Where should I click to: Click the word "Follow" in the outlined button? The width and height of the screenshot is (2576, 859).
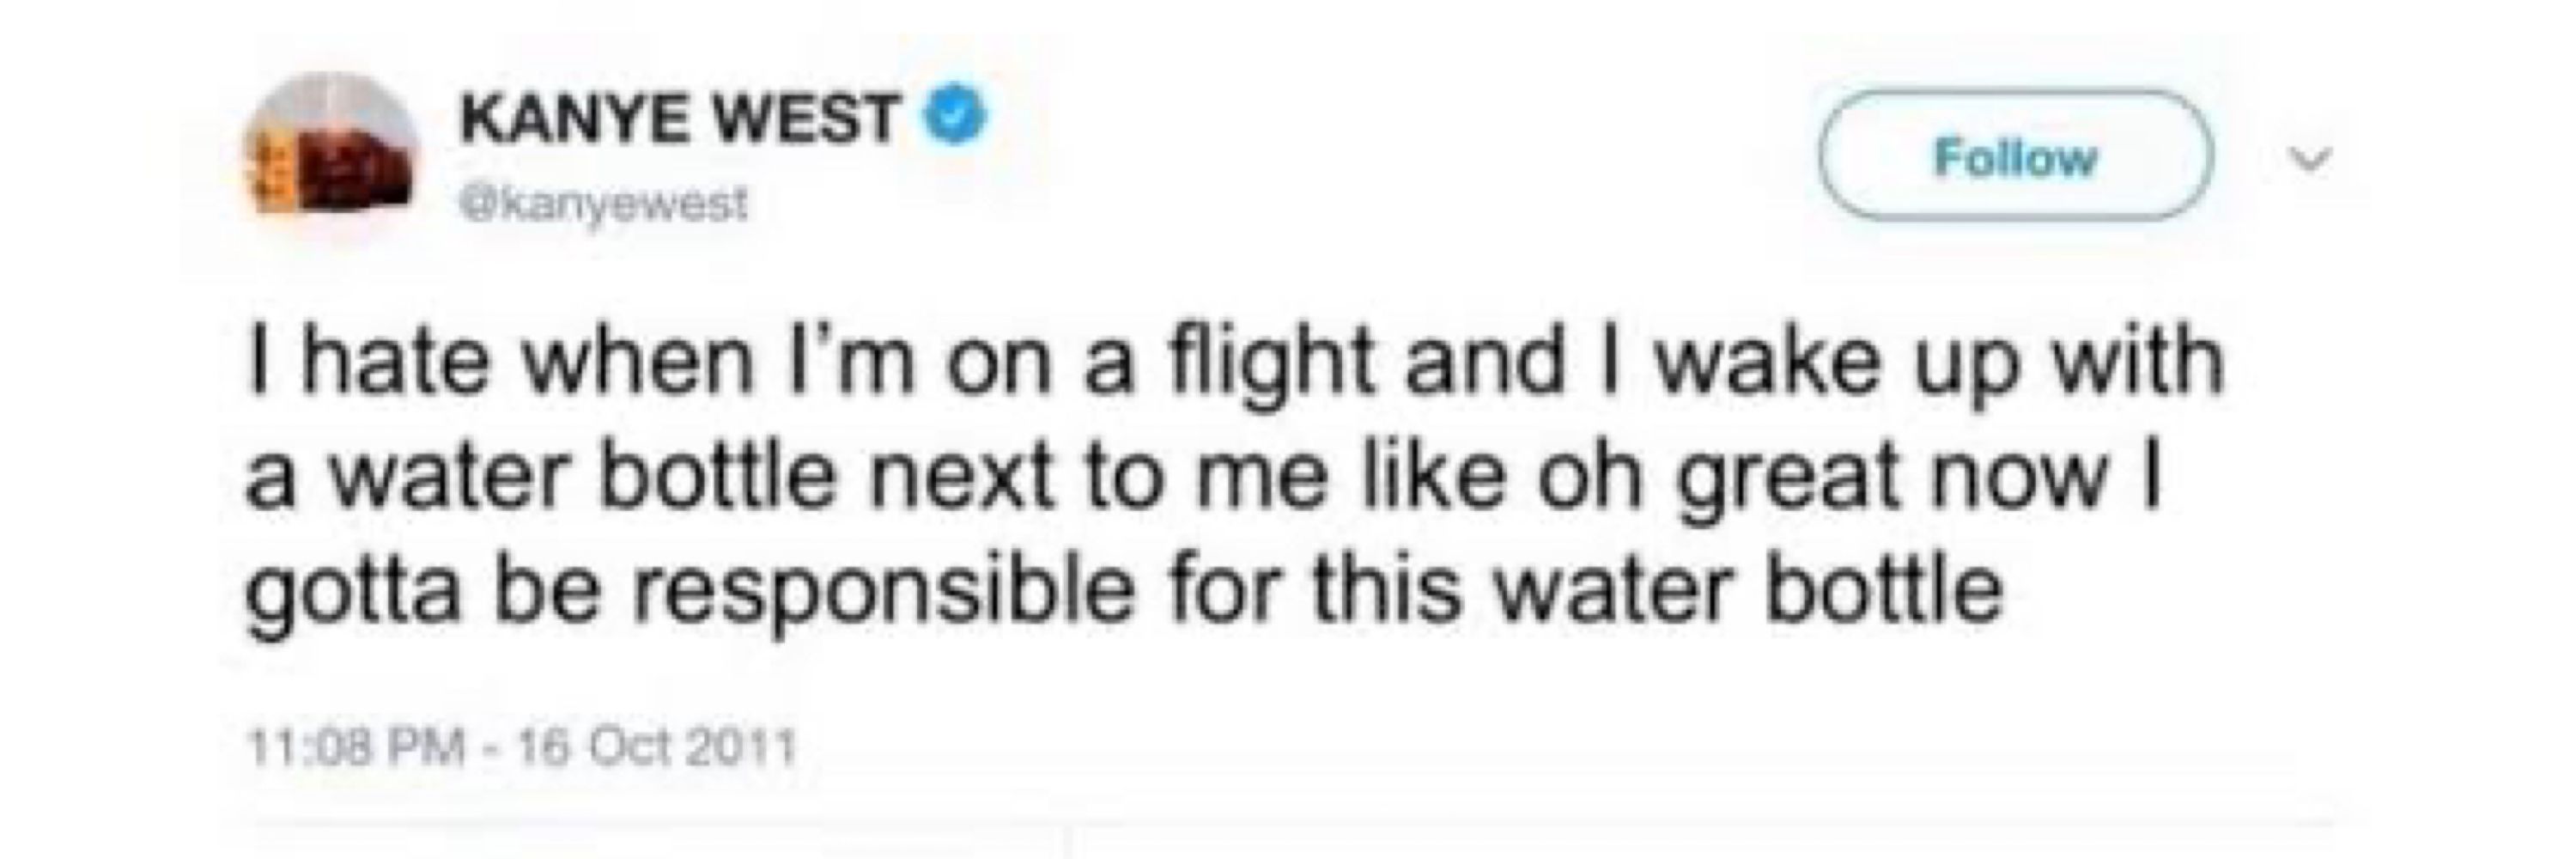(x=2015, y=158)
